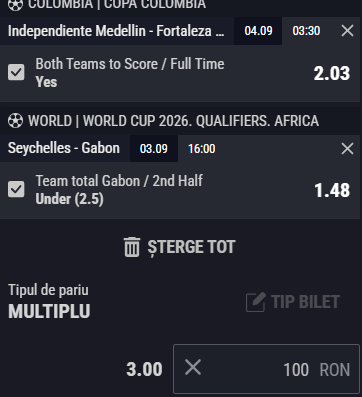Select the Colombia Copa Colombia league header
Screen dimensions: 362x397
coord(117,4)
